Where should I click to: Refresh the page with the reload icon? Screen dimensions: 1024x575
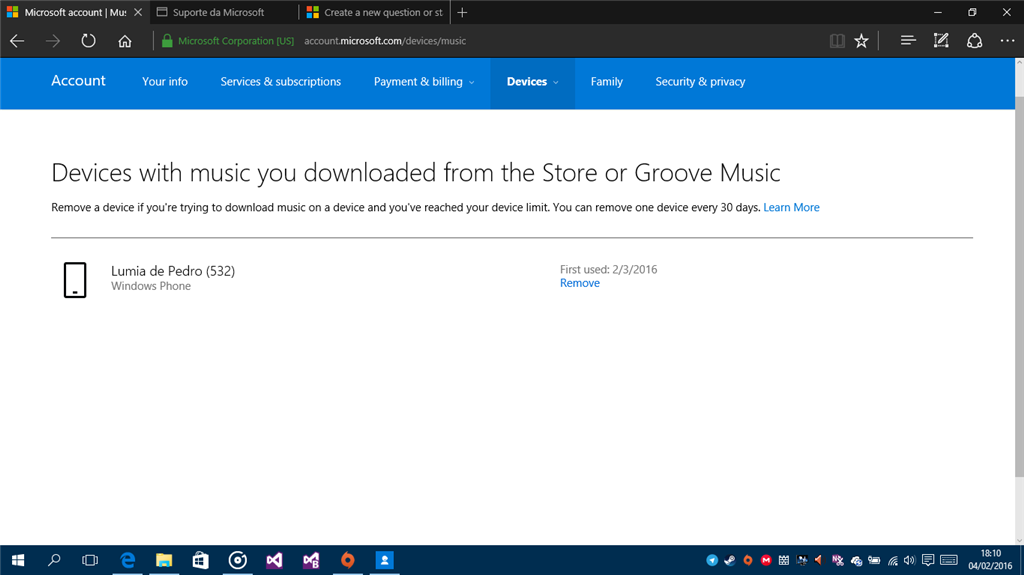point(88,41)
